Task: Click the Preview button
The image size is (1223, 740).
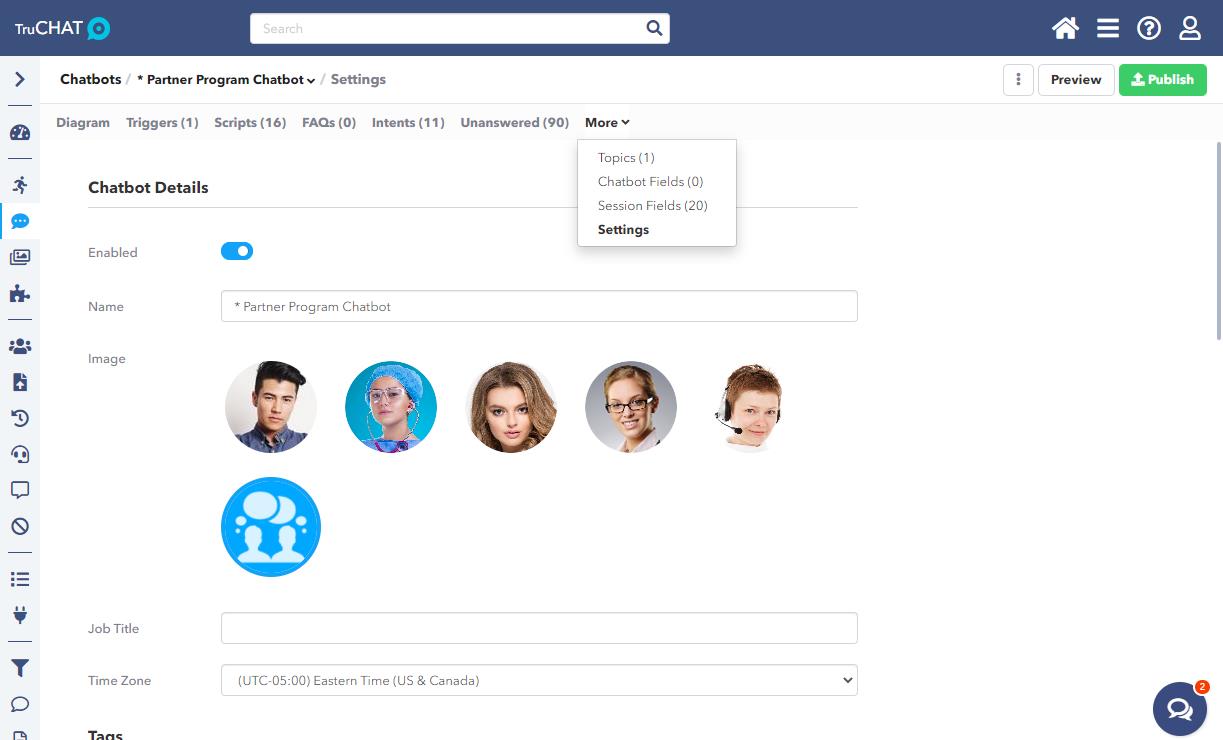Action: (1076, 80)
